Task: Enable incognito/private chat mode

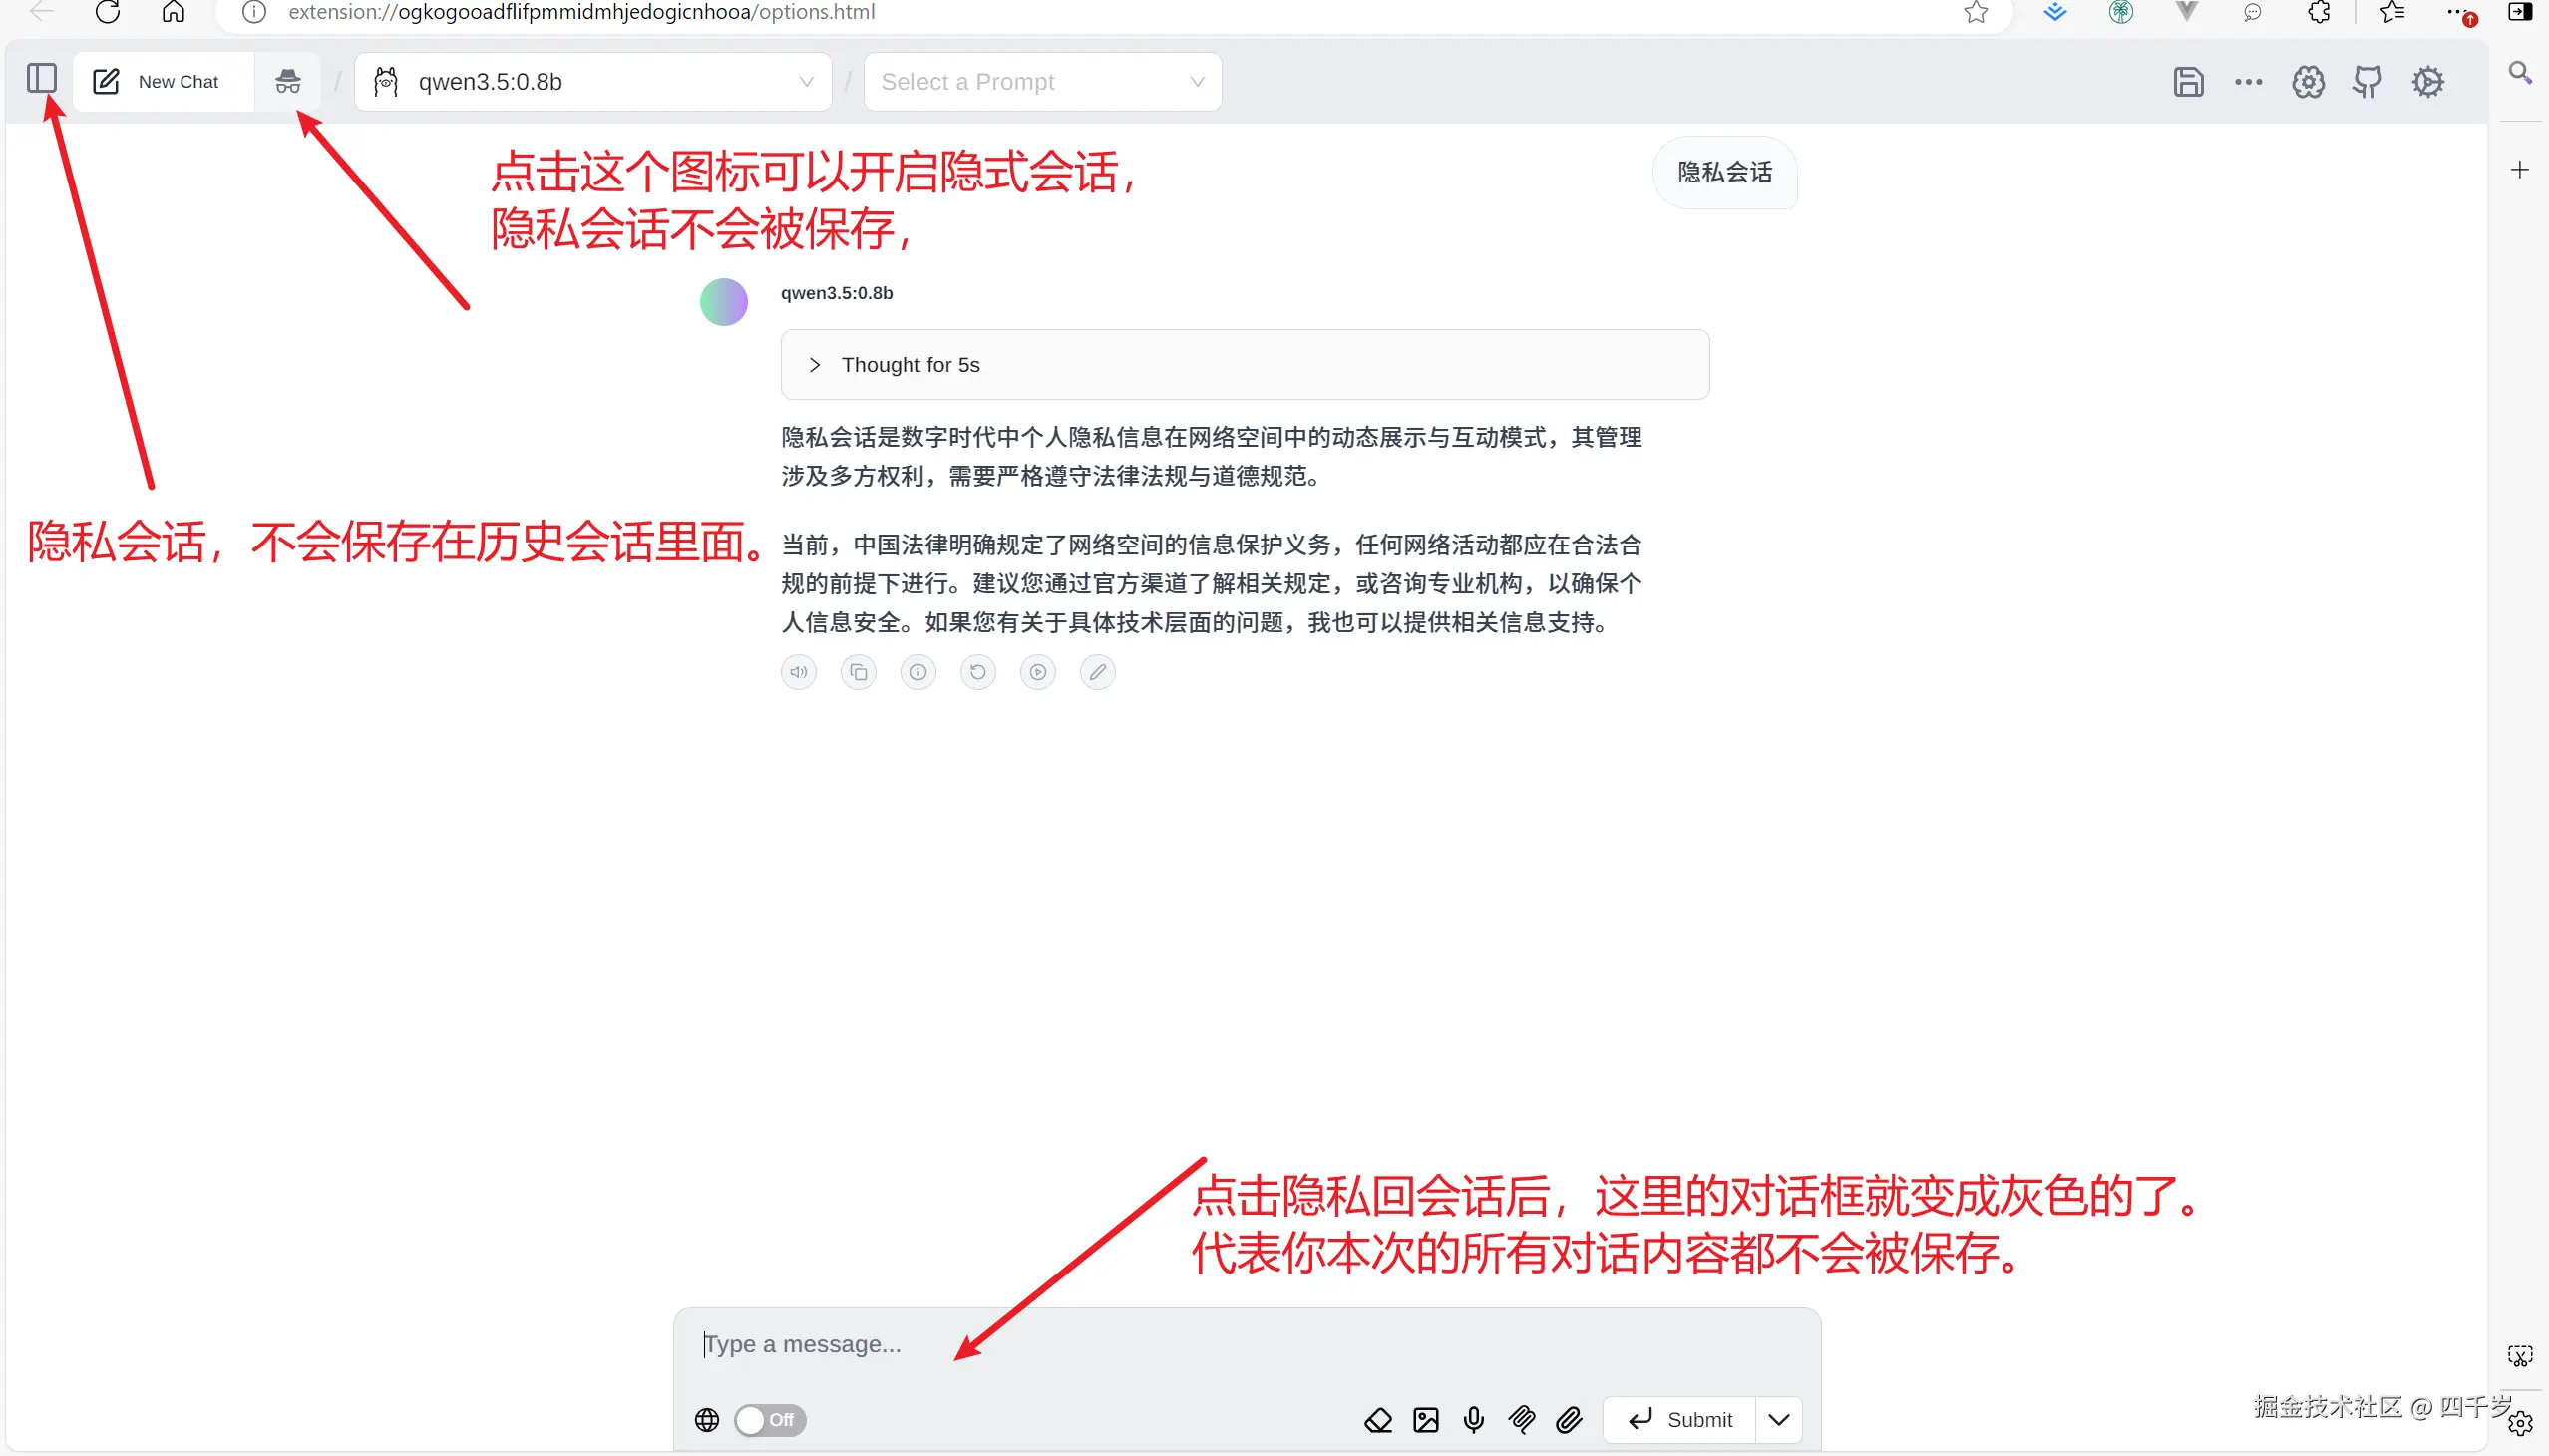Action: point(288,81)
